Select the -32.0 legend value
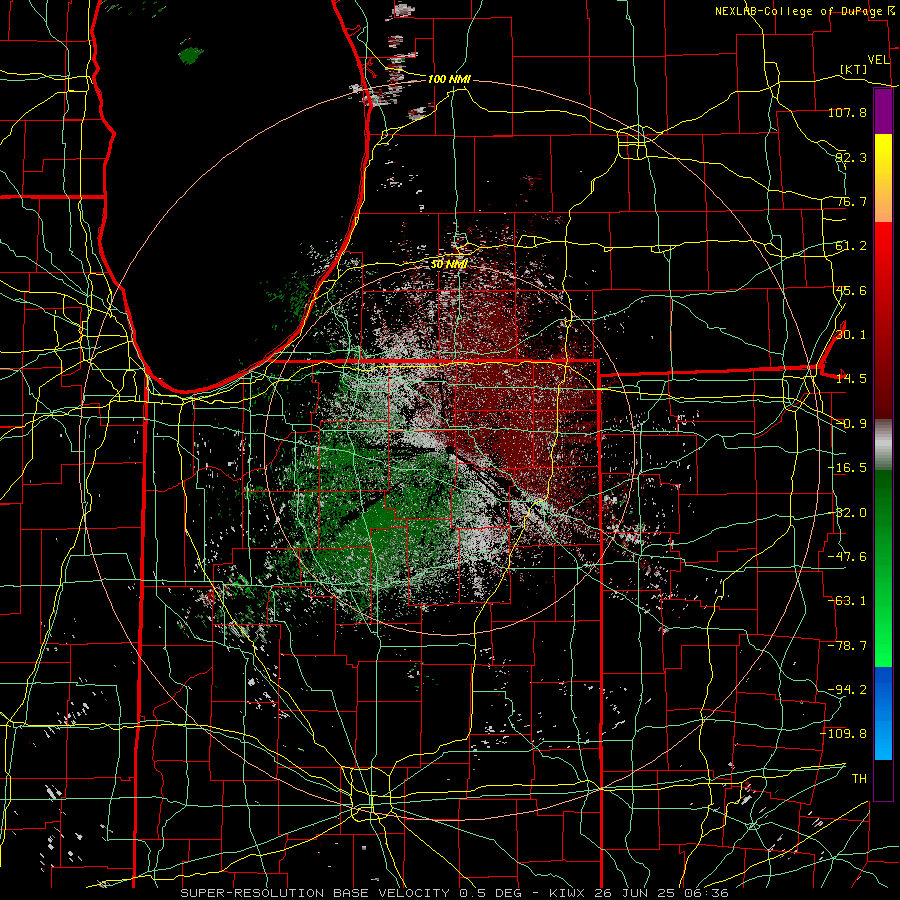 (847, 513)
